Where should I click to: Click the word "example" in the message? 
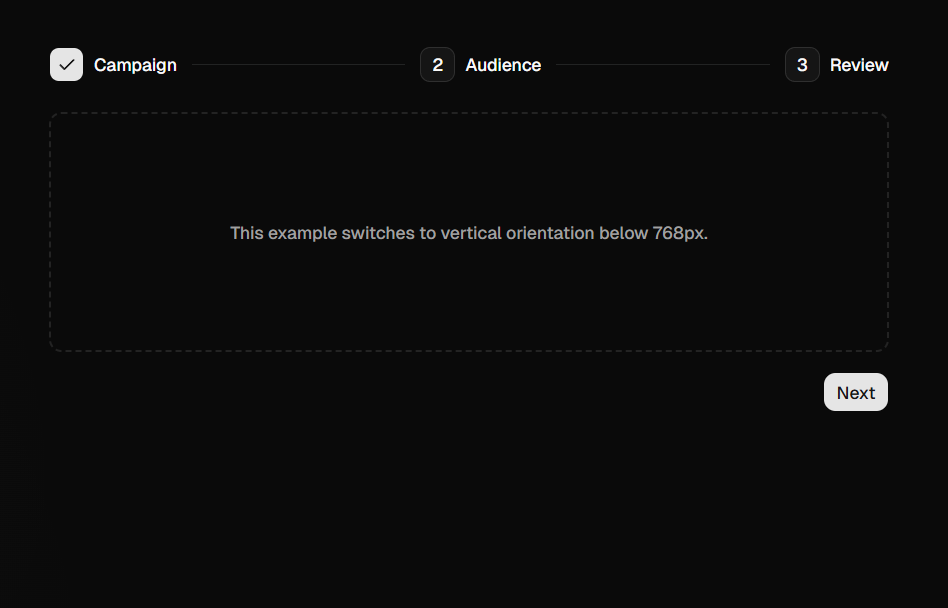[302, 233]
